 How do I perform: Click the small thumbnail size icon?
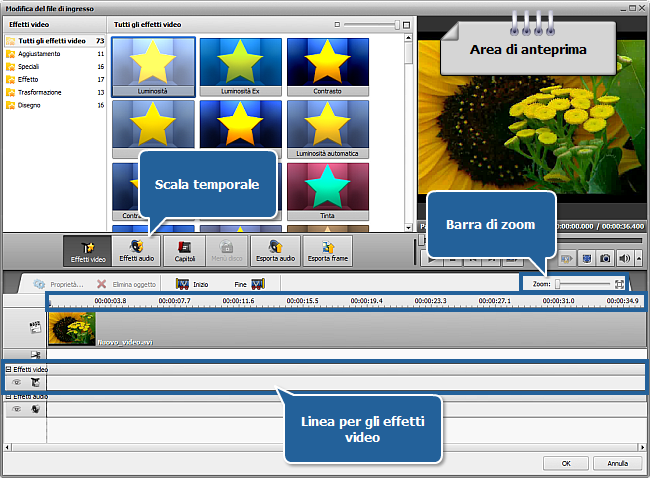point(337,25)
